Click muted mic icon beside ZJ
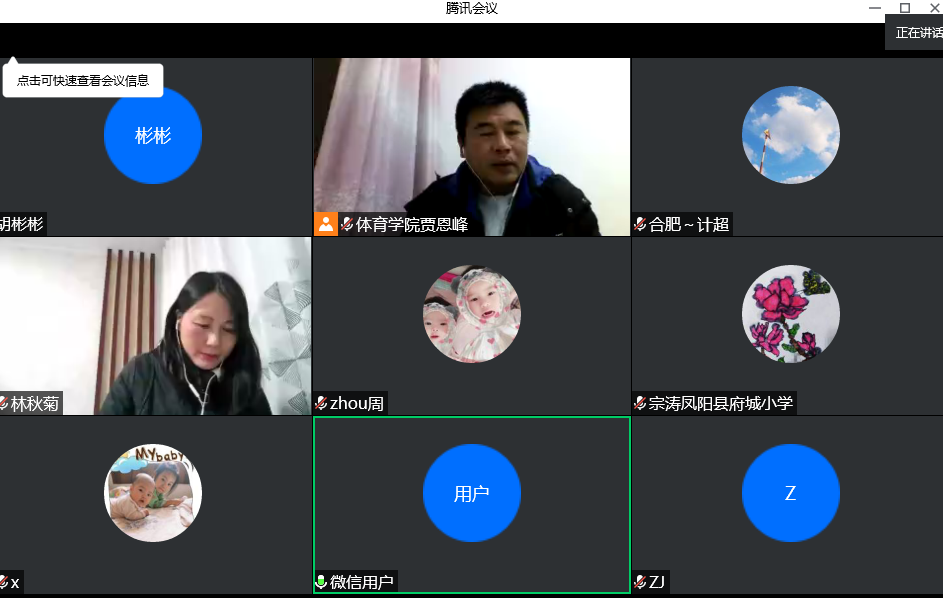This screenshot has width=943, height=598. pos(640,582)
